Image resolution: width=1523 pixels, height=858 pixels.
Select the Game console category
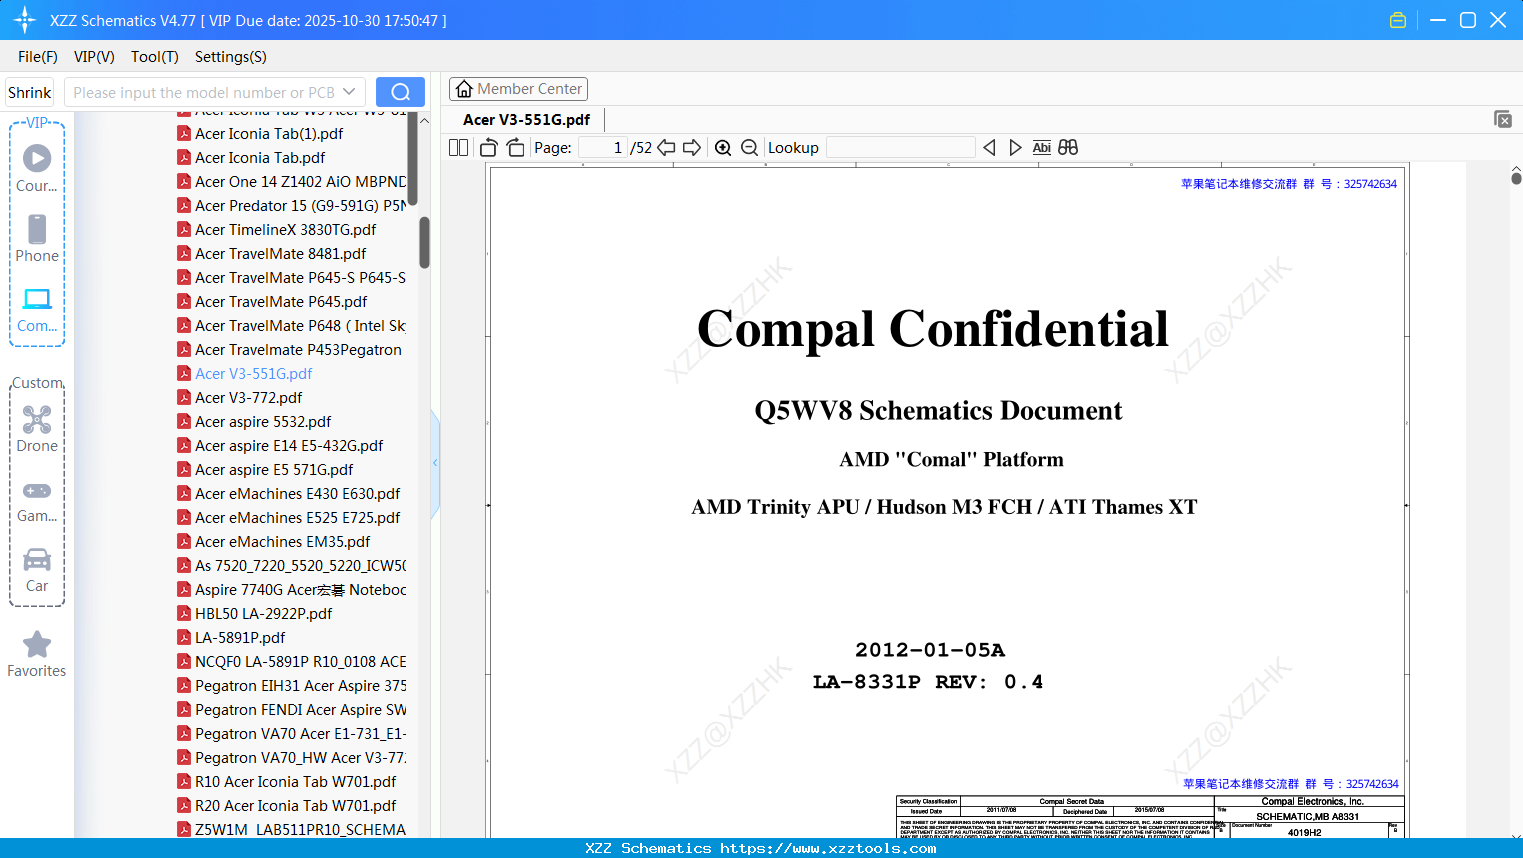(x=37, y=500)
